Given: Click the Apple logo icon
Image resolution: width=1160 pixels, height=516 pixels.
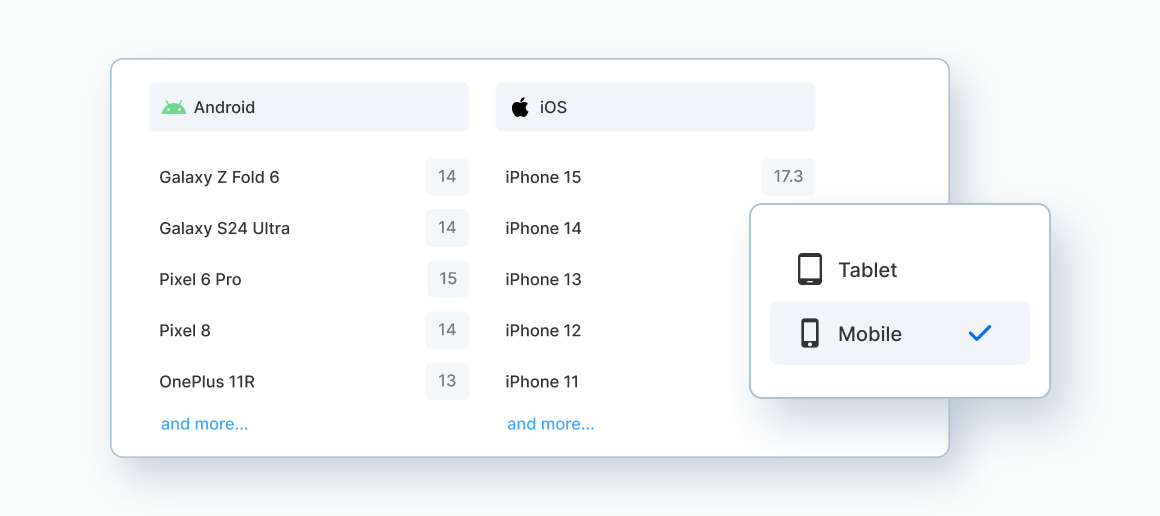Looking at the screenshot, I should (520, 107).
